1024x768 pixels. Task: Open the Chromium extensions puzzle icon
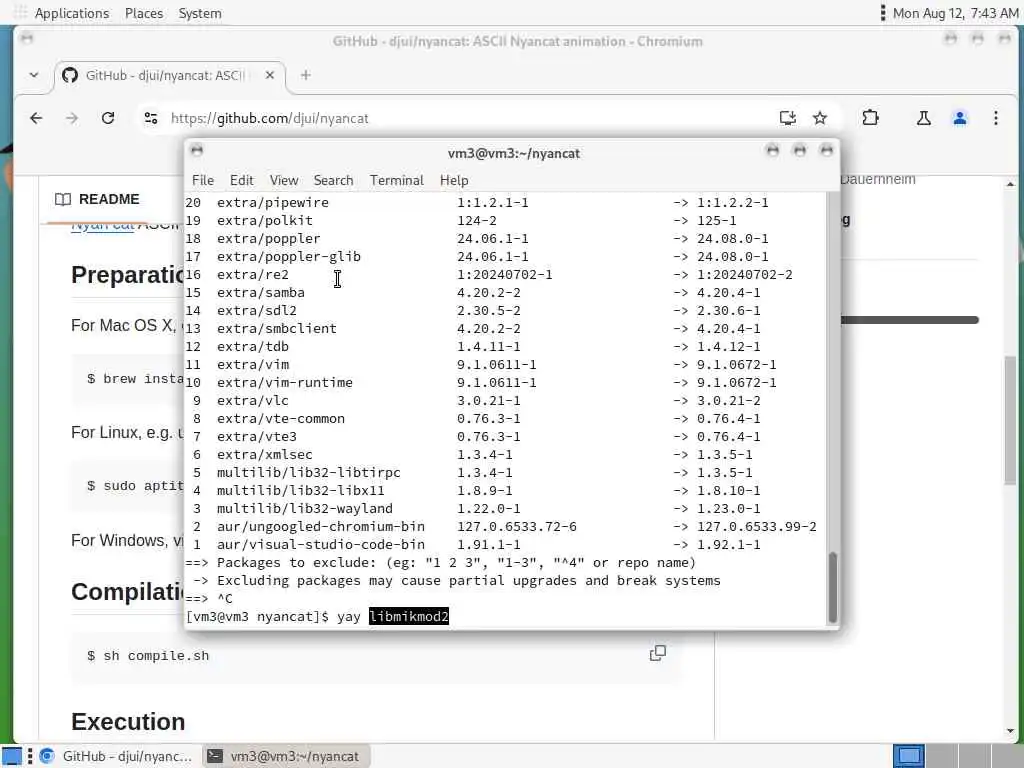coord(871,118)
